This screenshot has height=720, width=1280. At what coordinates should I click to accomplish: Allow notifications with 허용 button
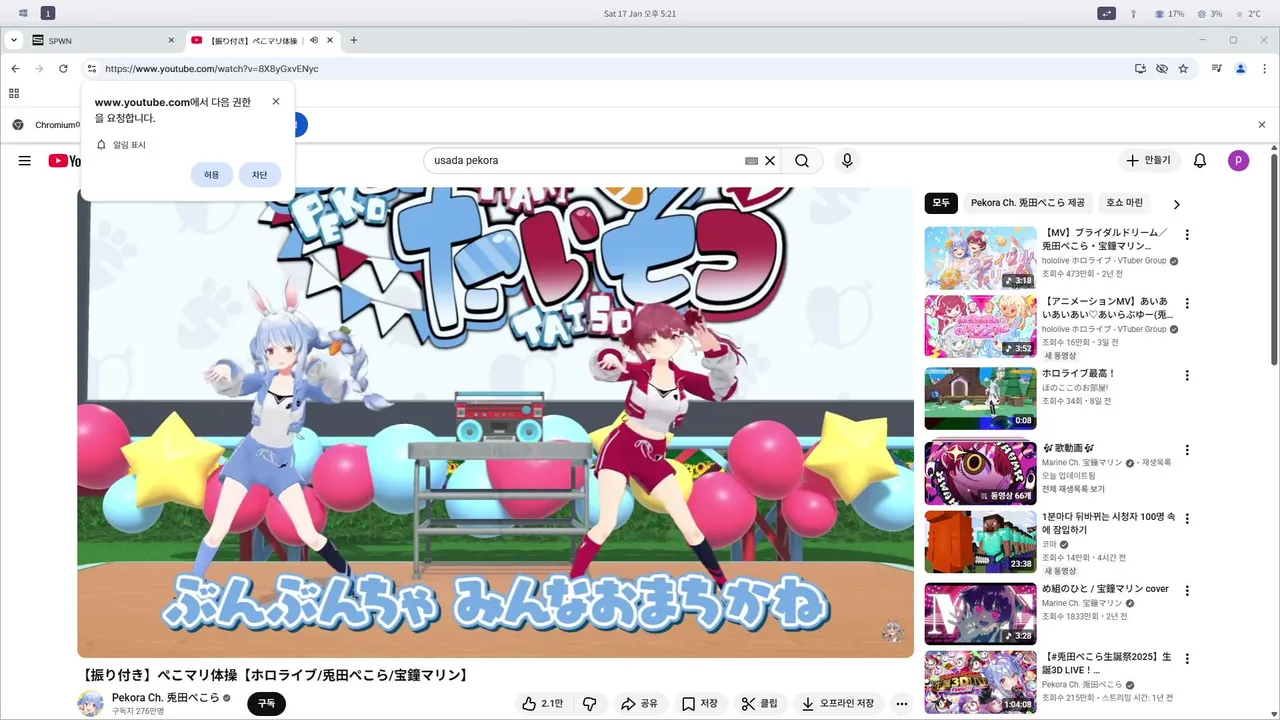point(211,175)
